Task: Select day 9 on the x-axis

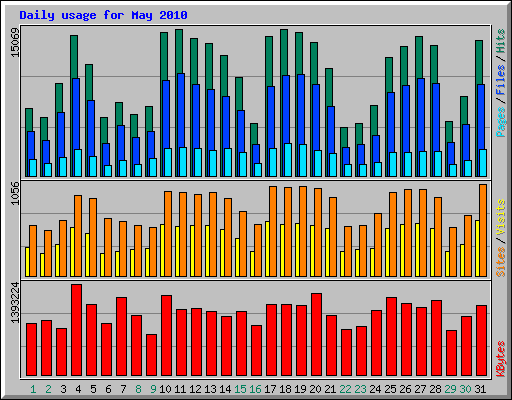Action: tap(153, 389)
